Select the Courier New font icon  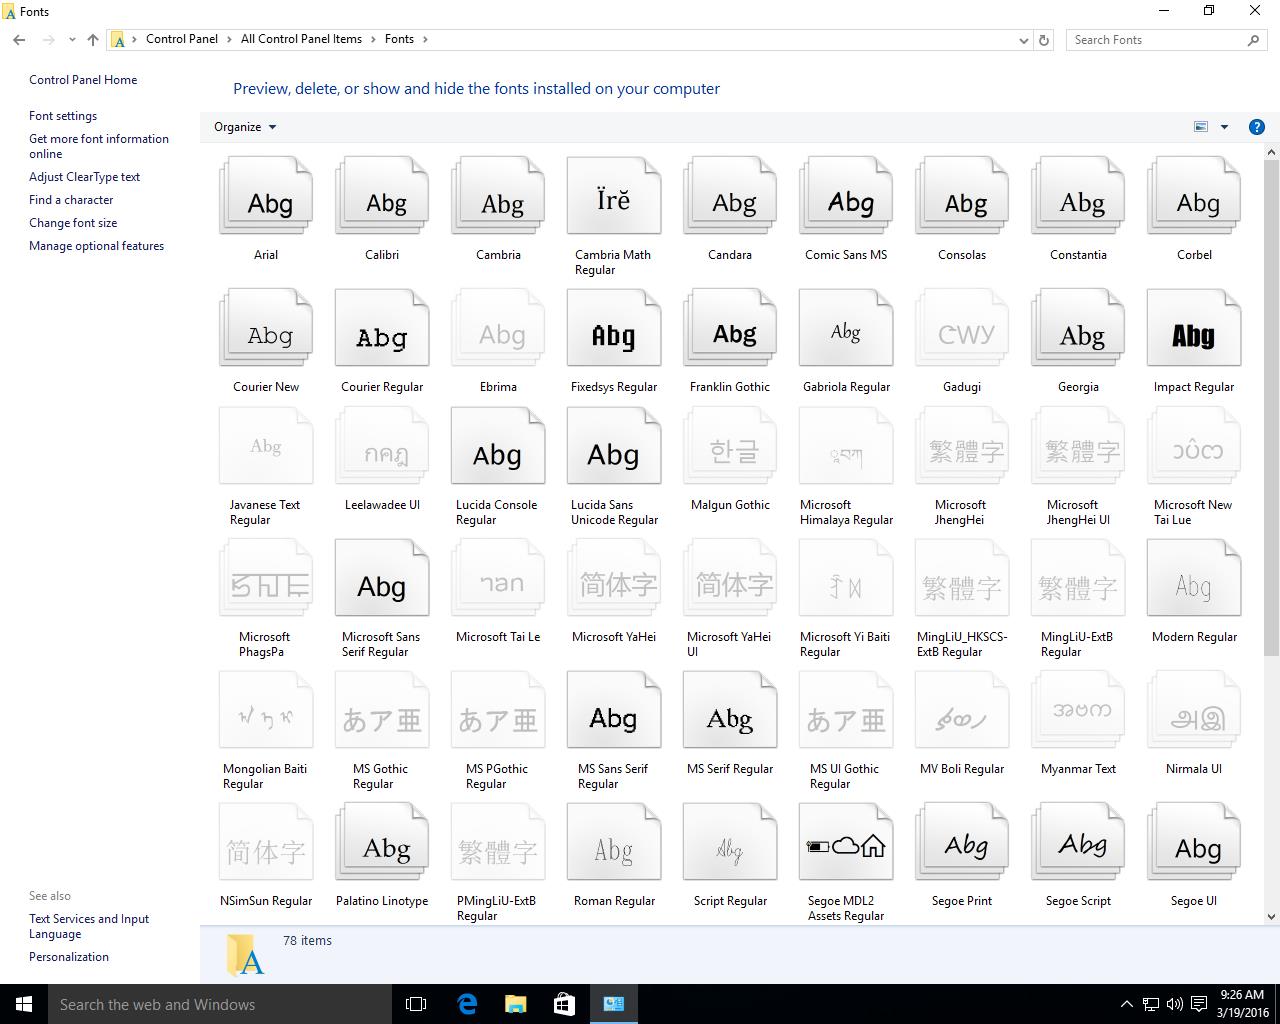pyautogui.click(x=266, y=328)
